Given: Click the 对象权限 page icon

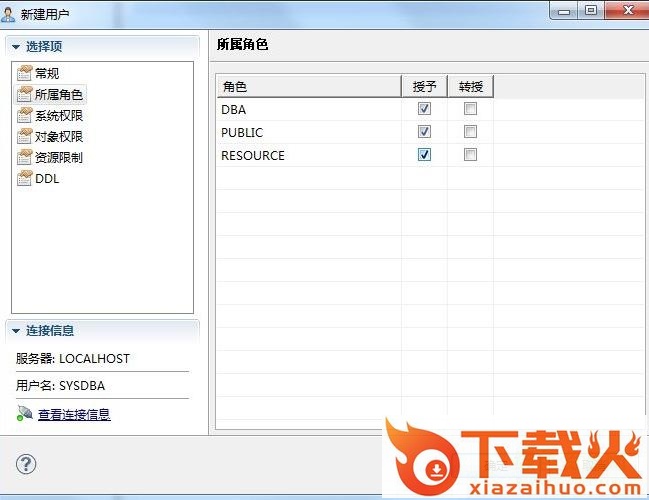Looking at the screenshot, I should click(24, 136).
